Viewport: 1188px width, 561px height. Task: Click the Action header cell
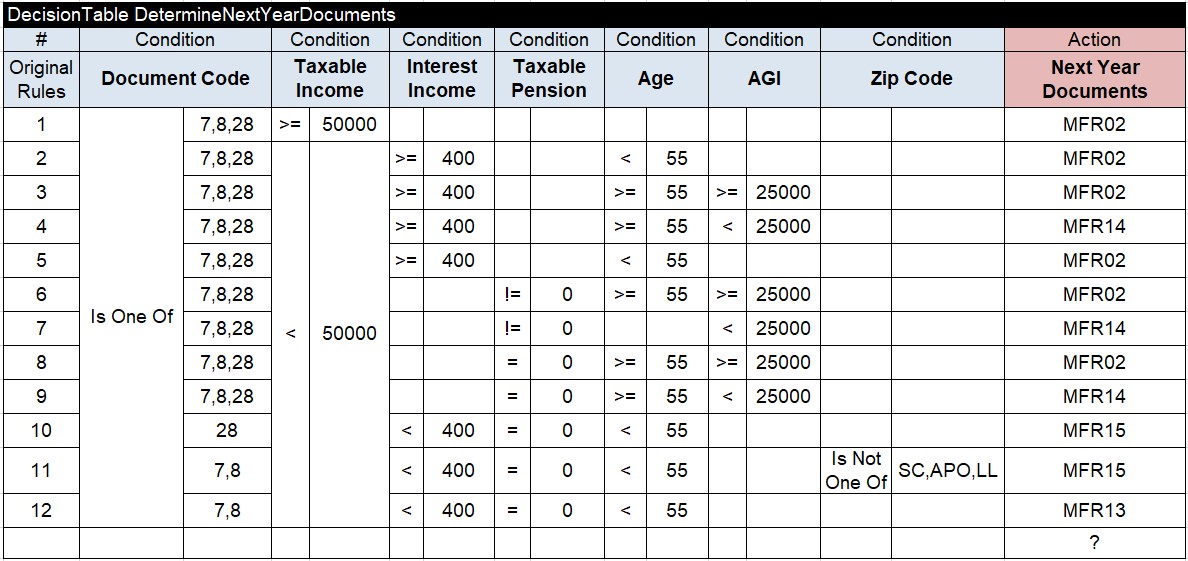[1094, 40]
